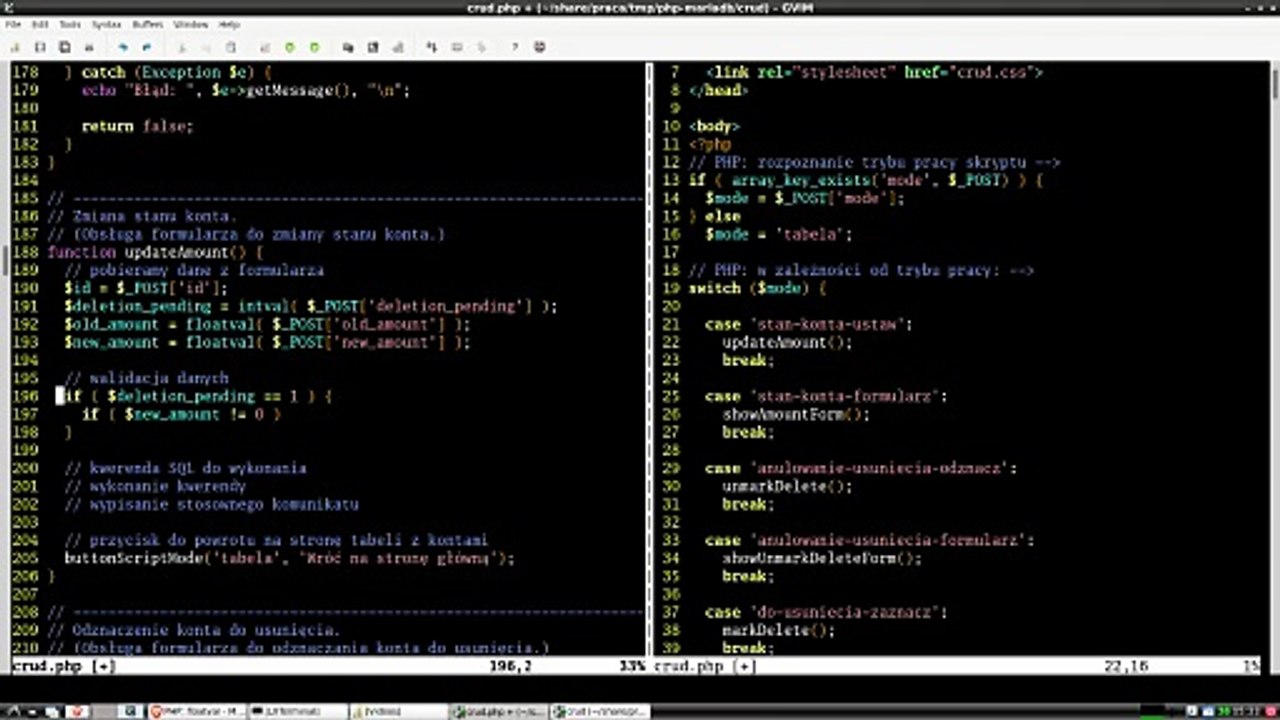The height and width of the screenshot is (720, 1280).
Task: Click 'unmarkDelete();' on line 30
Action: pos(787,486)
